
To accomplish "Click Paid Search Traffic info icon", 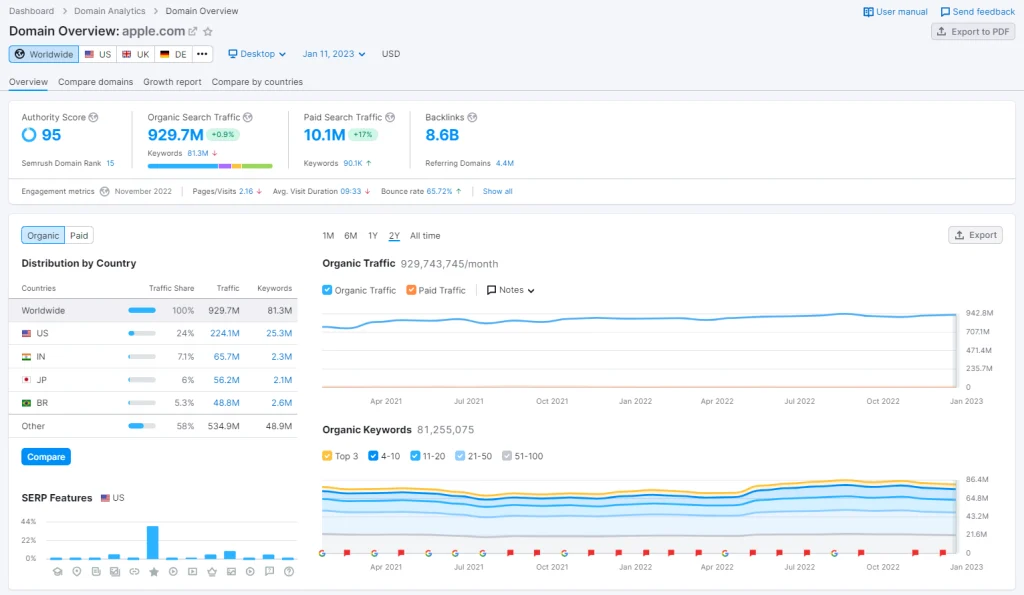I will click(390, 118).
